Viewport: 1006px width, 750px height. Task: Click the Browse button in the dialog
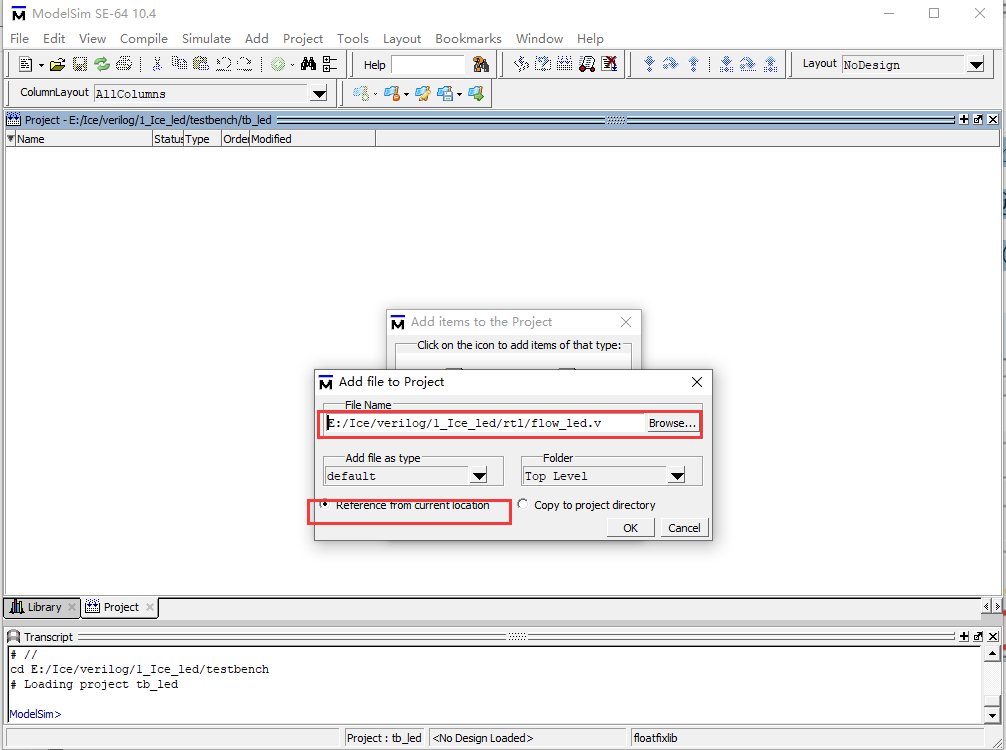coord(671,423)
